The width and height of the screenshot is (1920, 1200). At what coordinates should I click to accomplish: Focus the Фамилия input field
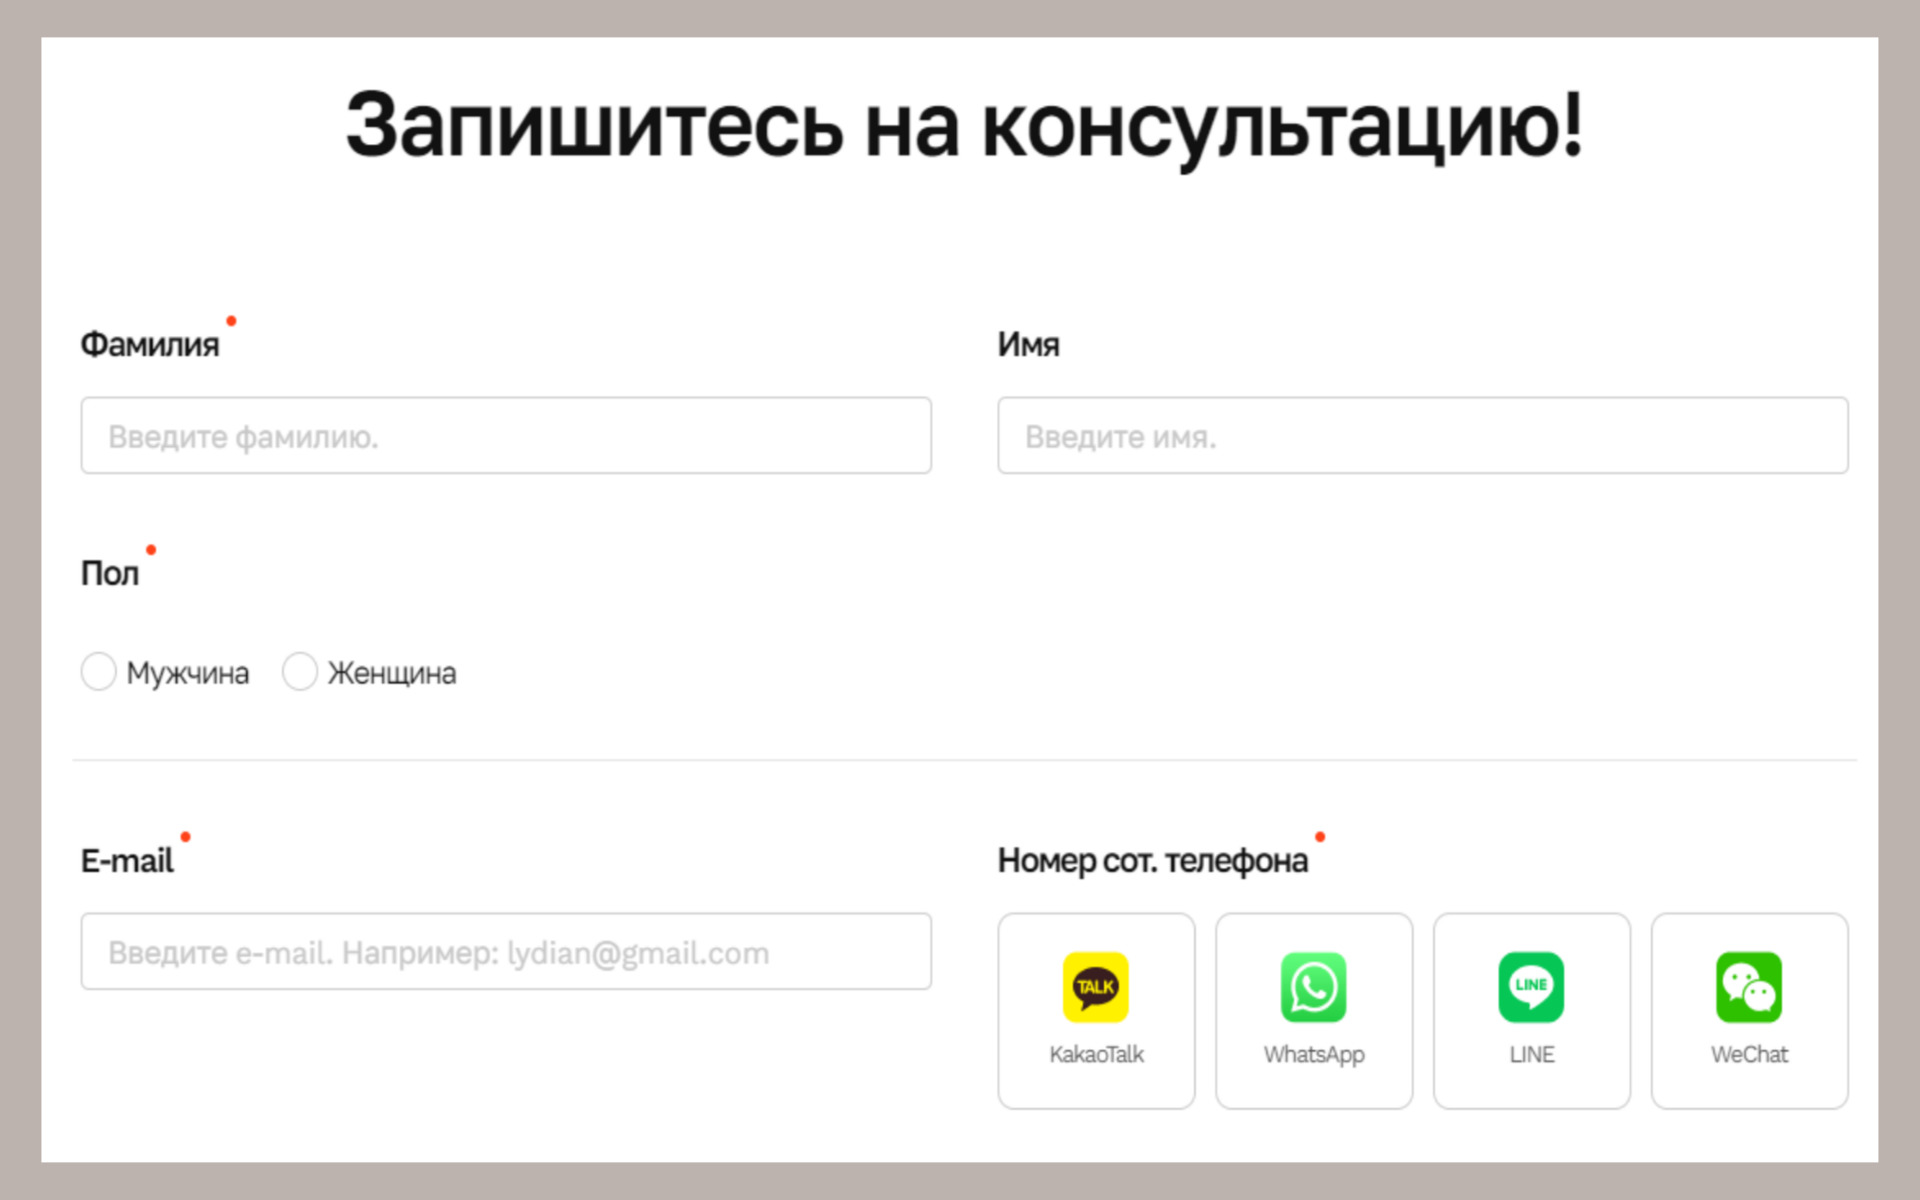(506, 436)
